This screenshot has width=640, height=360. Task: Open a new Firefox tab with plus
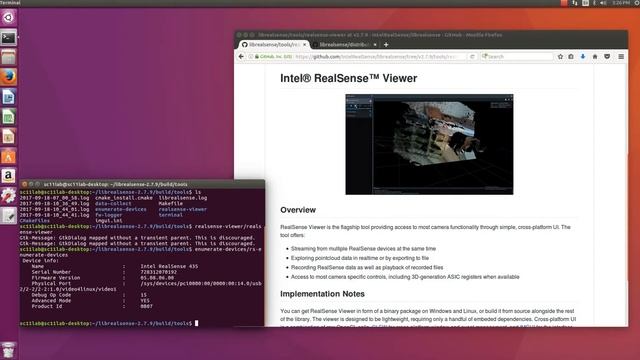386,44
